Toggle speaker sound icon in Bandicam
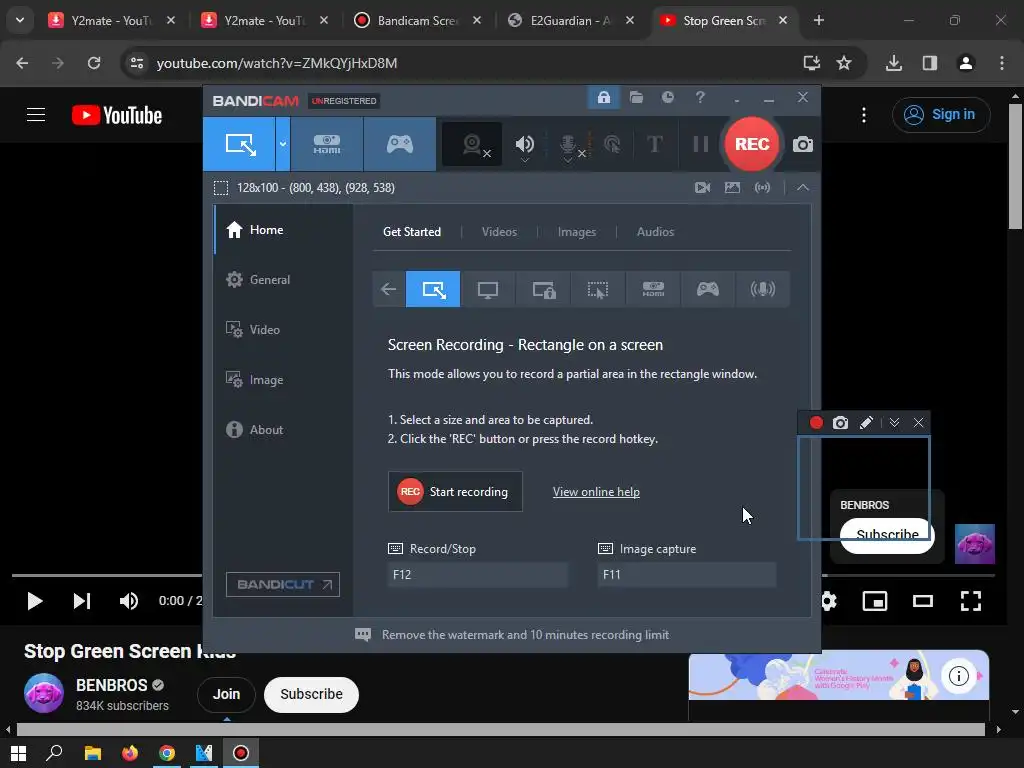The image size is (1024, 768). 524,144
